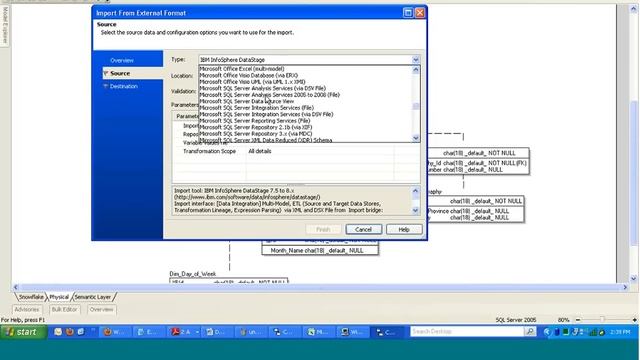Click the Month_Name column in the diagram
This screenshot has width=640, height=360.
coord(317,251)
